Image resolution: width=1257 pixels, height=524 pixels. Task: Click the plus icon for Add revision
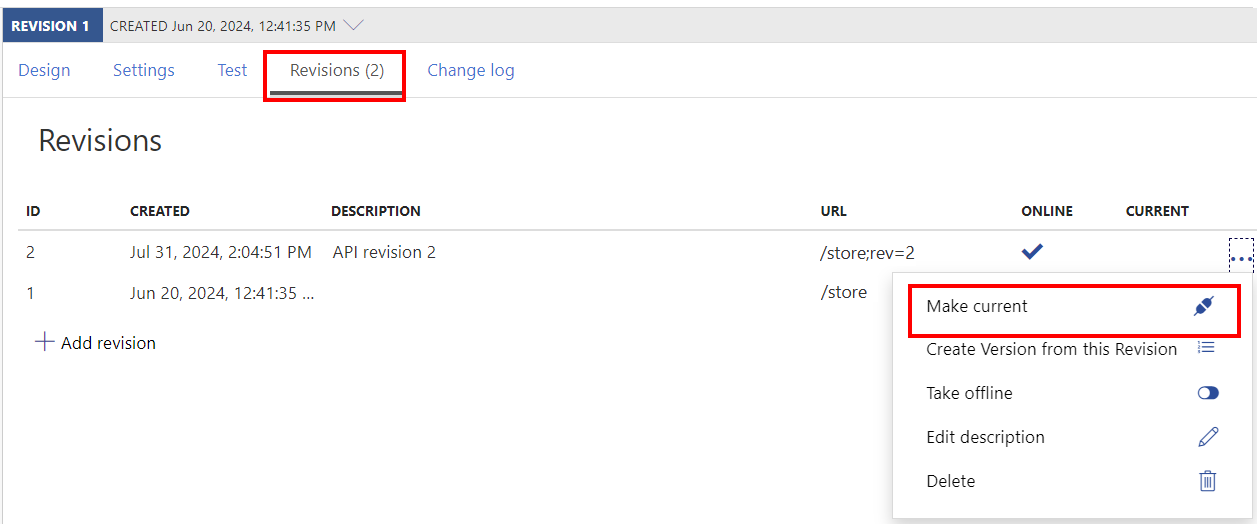(44, 342)
